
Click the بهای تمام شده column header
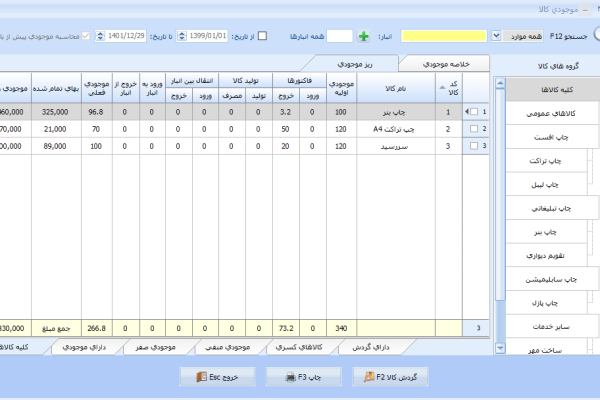pyautogui.click(x=56, y=88)
